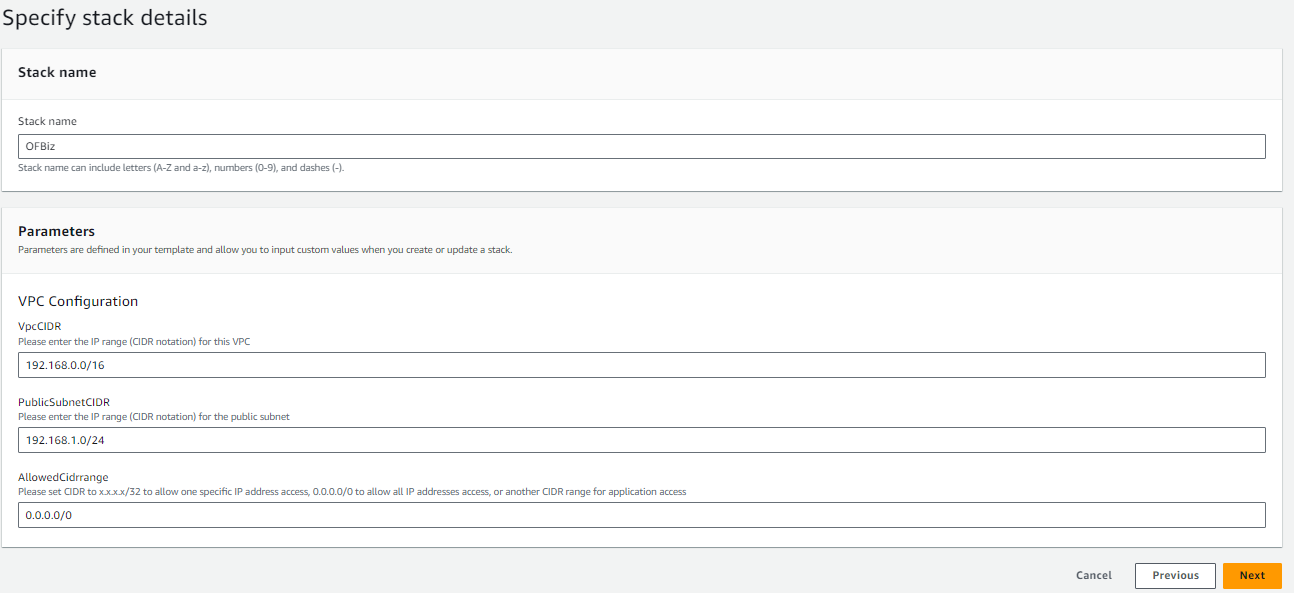
Task: Click the 'VpcCIDR' label text
Action: (40, 327)
